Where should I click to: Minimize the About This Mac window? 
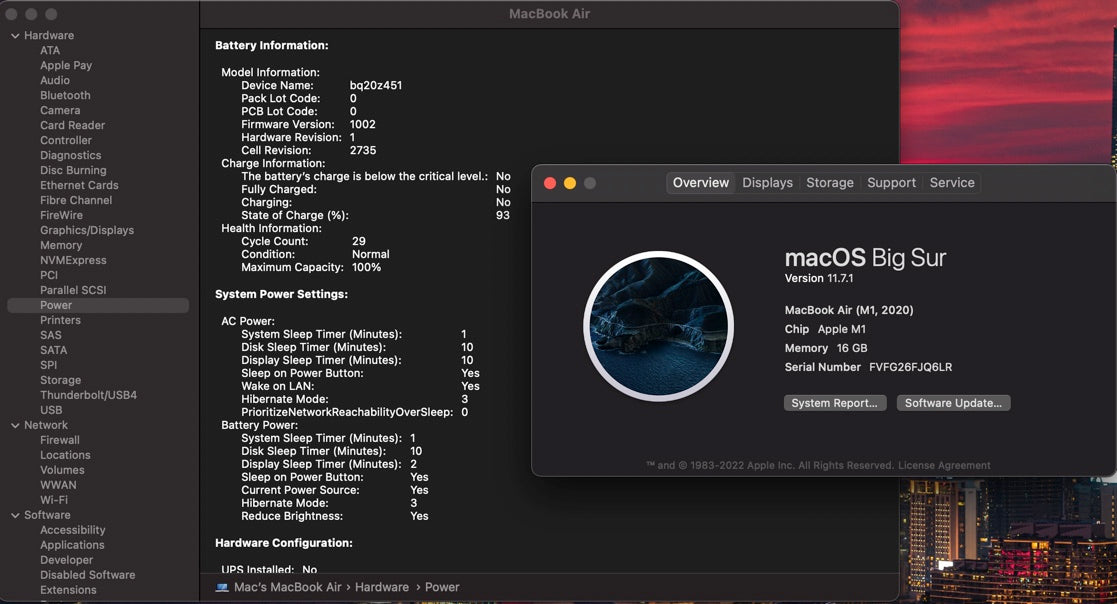tap(570, 183)
